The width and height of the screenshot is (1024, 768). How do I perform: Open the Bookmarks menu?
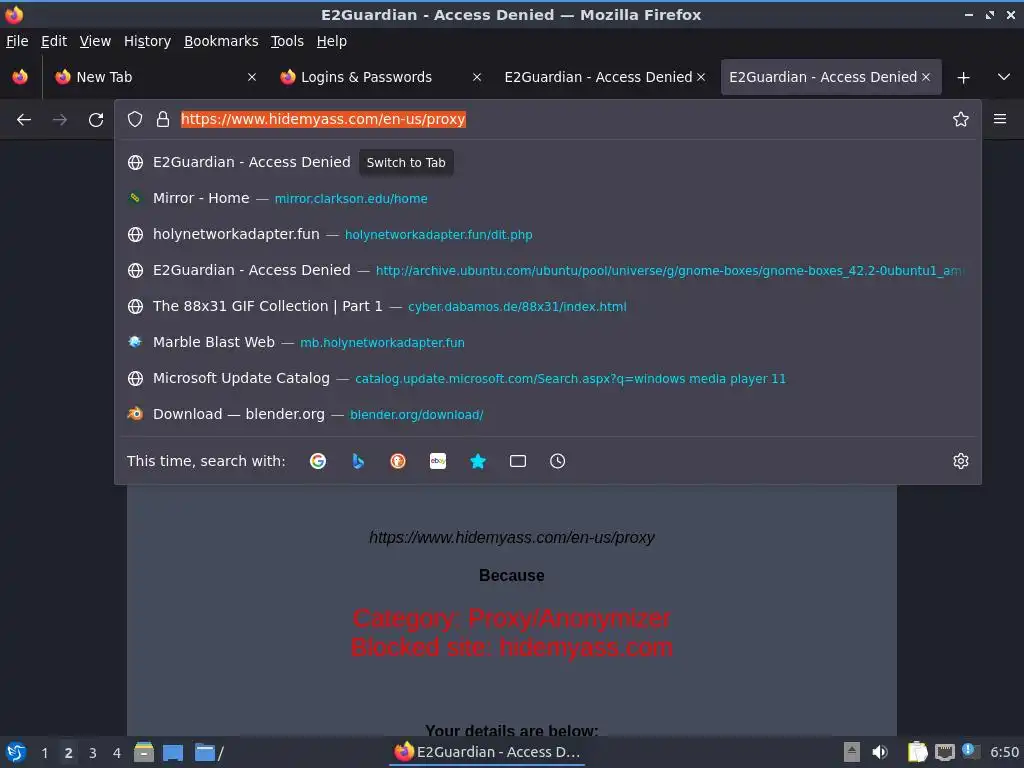221,41
